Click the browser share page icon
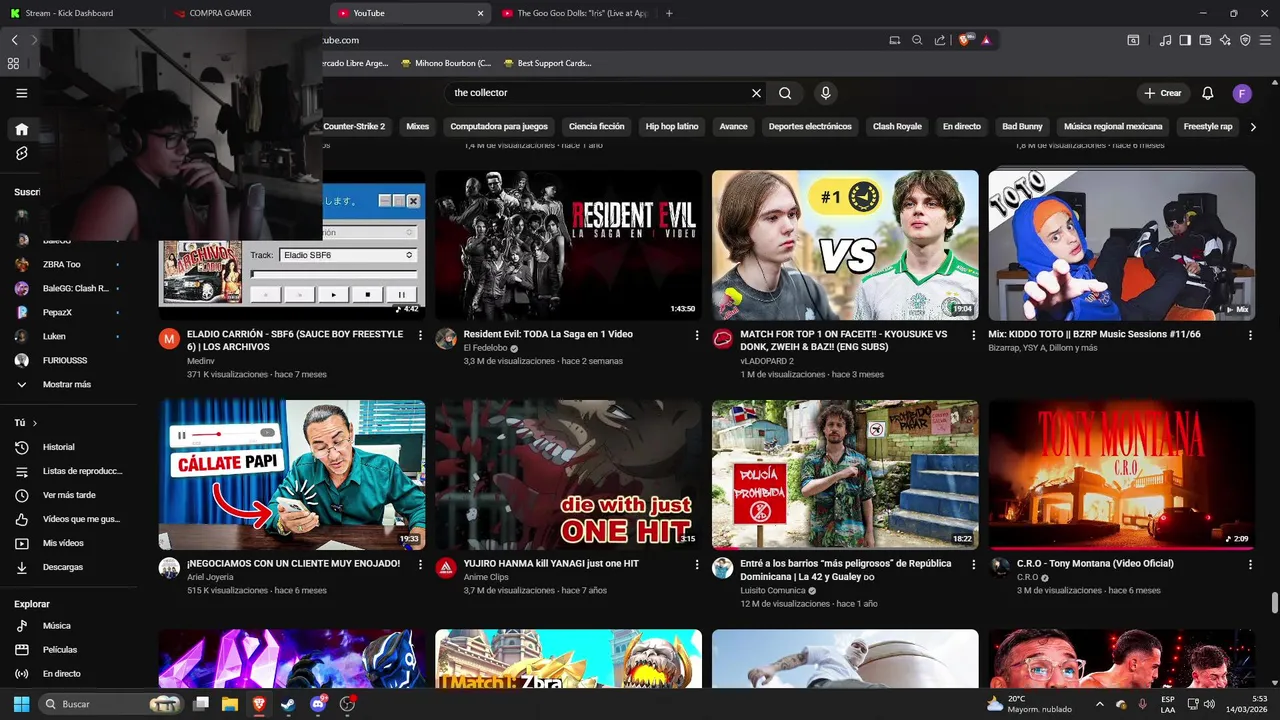 (940, 40)
